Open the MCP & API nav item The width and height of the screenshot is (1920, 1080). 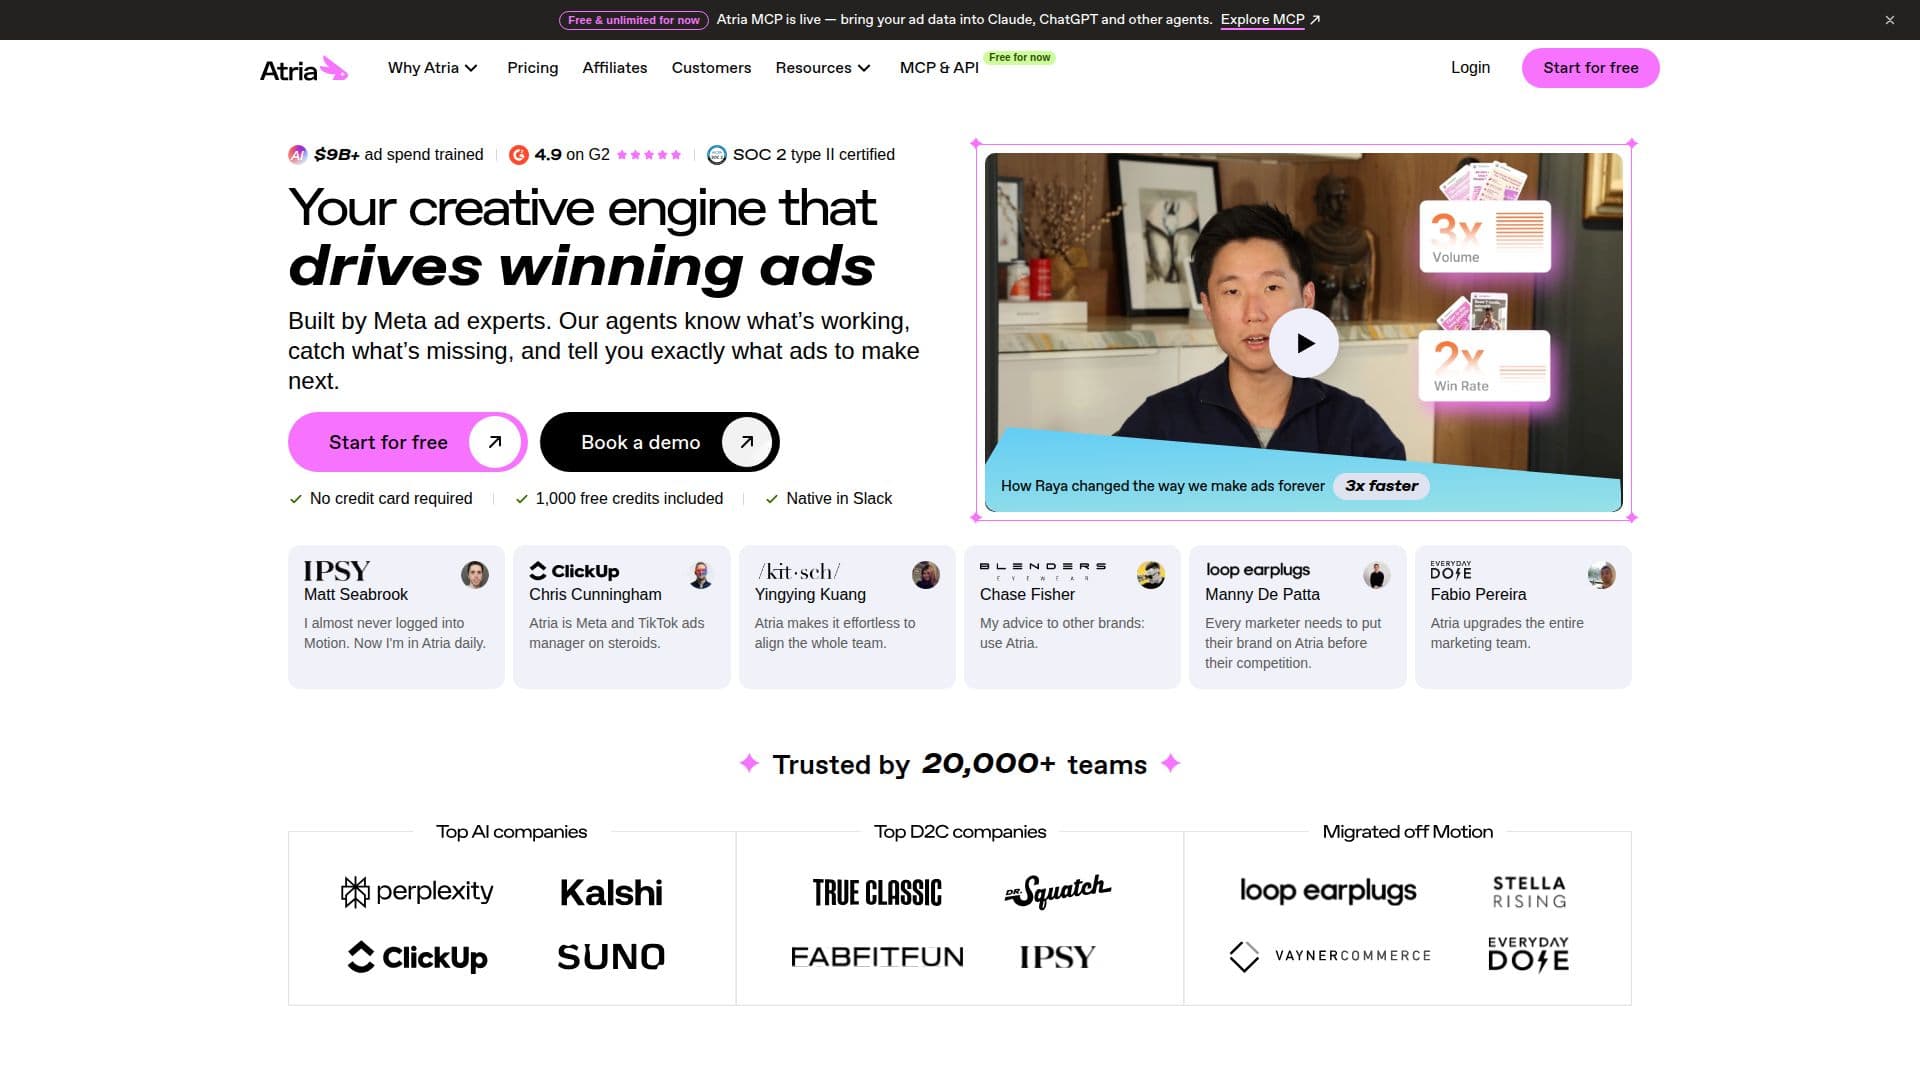(939, 68)
